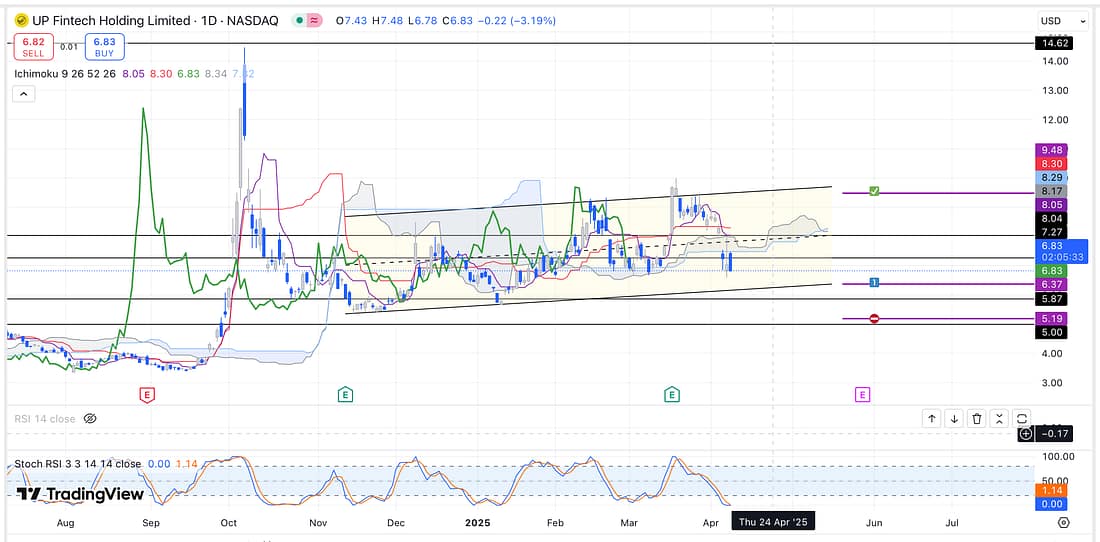The height and width of the screenshot is (542, 1100).
Task: Move the RSI pane down
Action: click(x=954, y=418)
